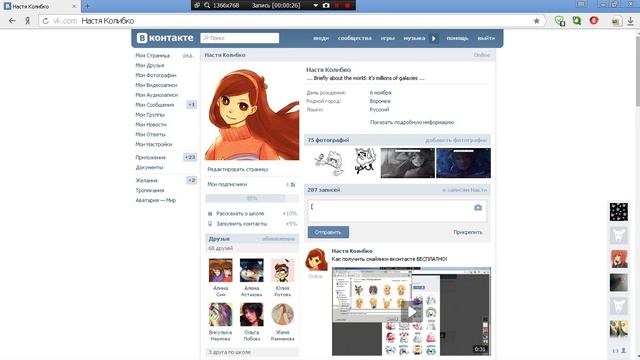The image size is (640, 360).
Task: Click 'ред.' edit link beside Моя Страница
Action: 188,56
